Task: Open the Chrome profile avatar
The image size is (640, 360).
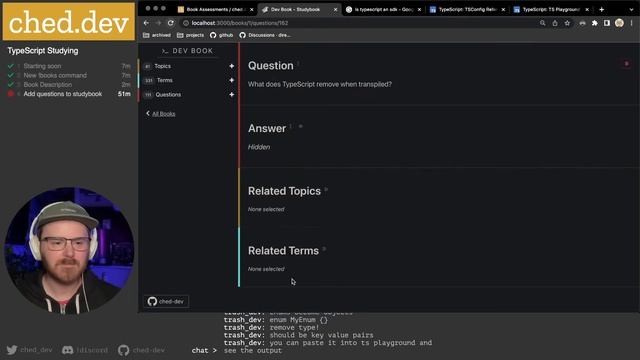Action: (x=619, y=23)
